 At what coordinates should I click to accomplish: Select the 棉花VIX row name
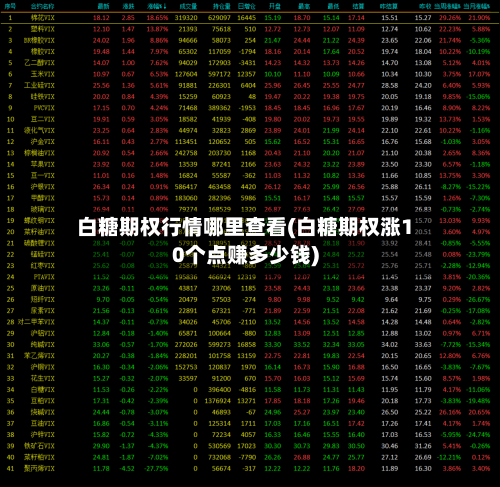point(43,18)
